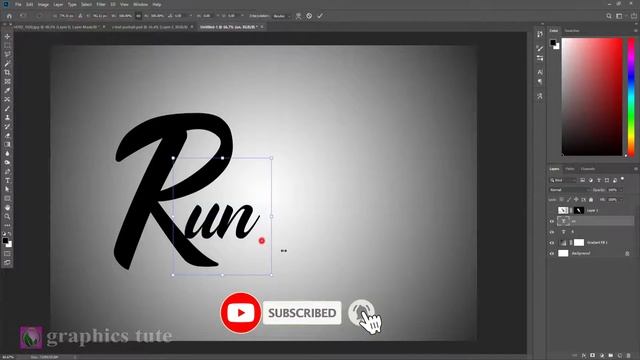Close the active Untitled document tab

pos(262,27)
